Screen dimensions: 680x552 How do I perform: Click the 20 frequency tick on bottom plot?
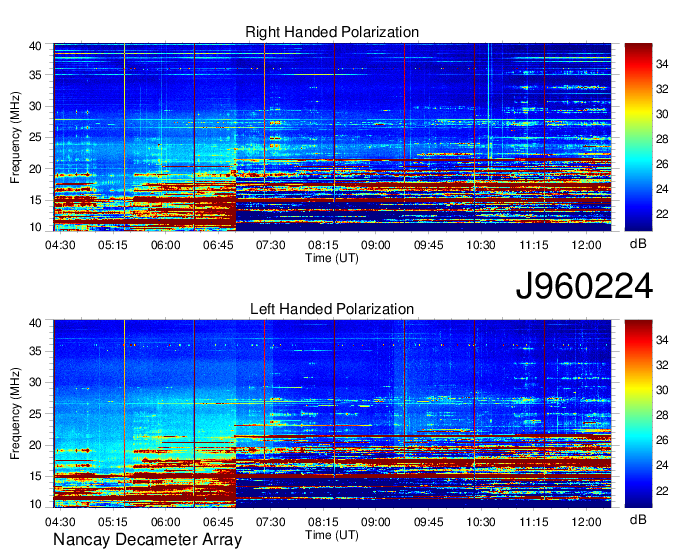35,445
